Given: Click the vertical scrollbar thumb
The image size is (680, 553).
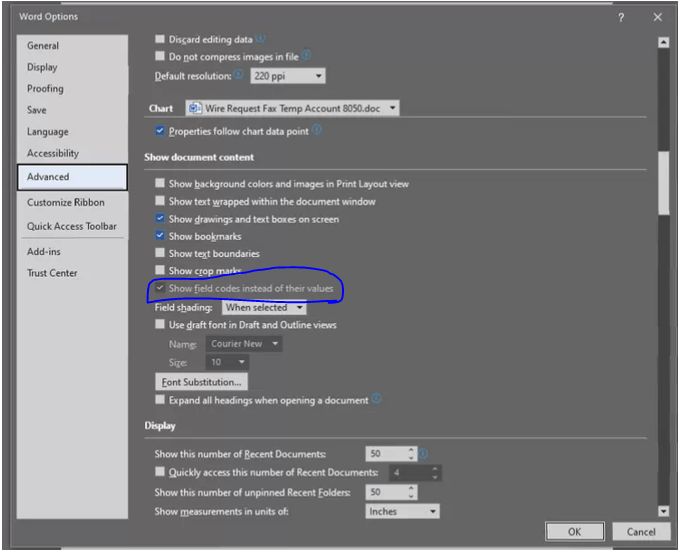Looking at the screenshot, I should [x=663, y=183].
